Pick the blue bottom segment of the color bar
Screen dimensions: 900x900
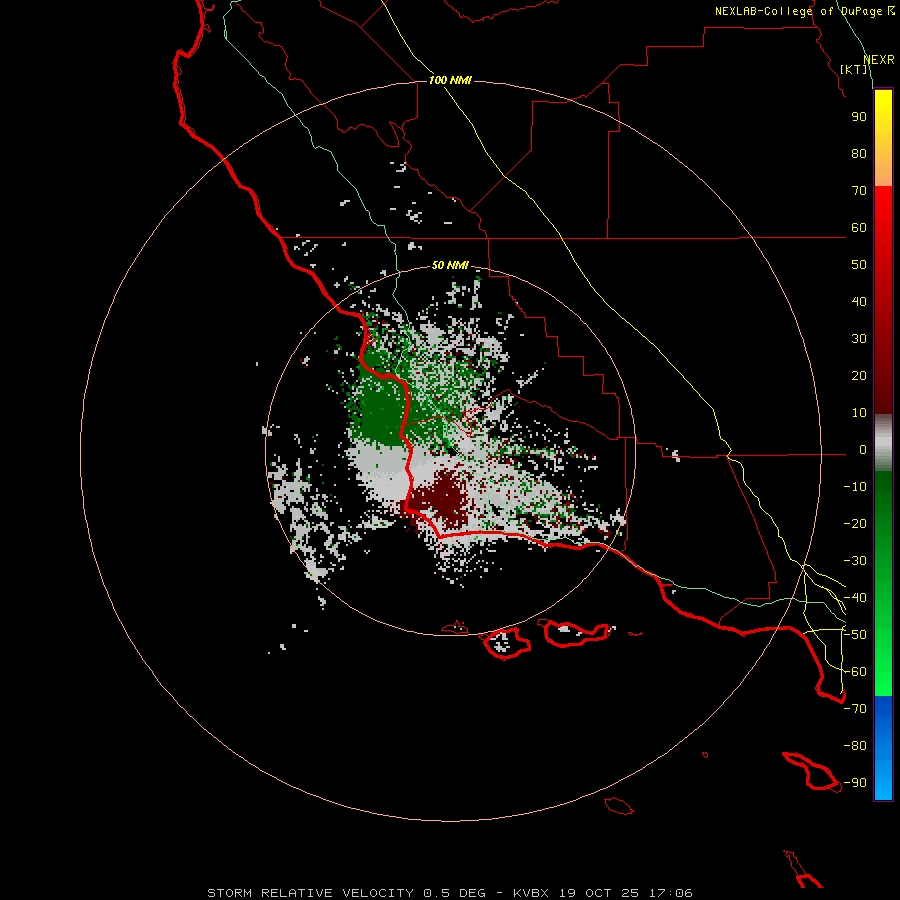tap(883, 748)
